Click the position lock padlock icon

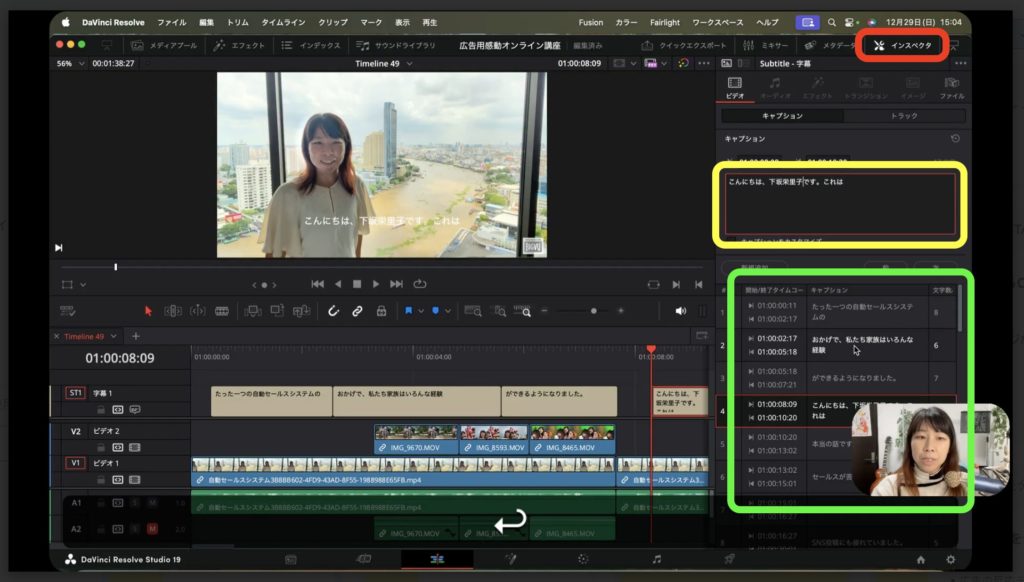click(x=381, y=311)
